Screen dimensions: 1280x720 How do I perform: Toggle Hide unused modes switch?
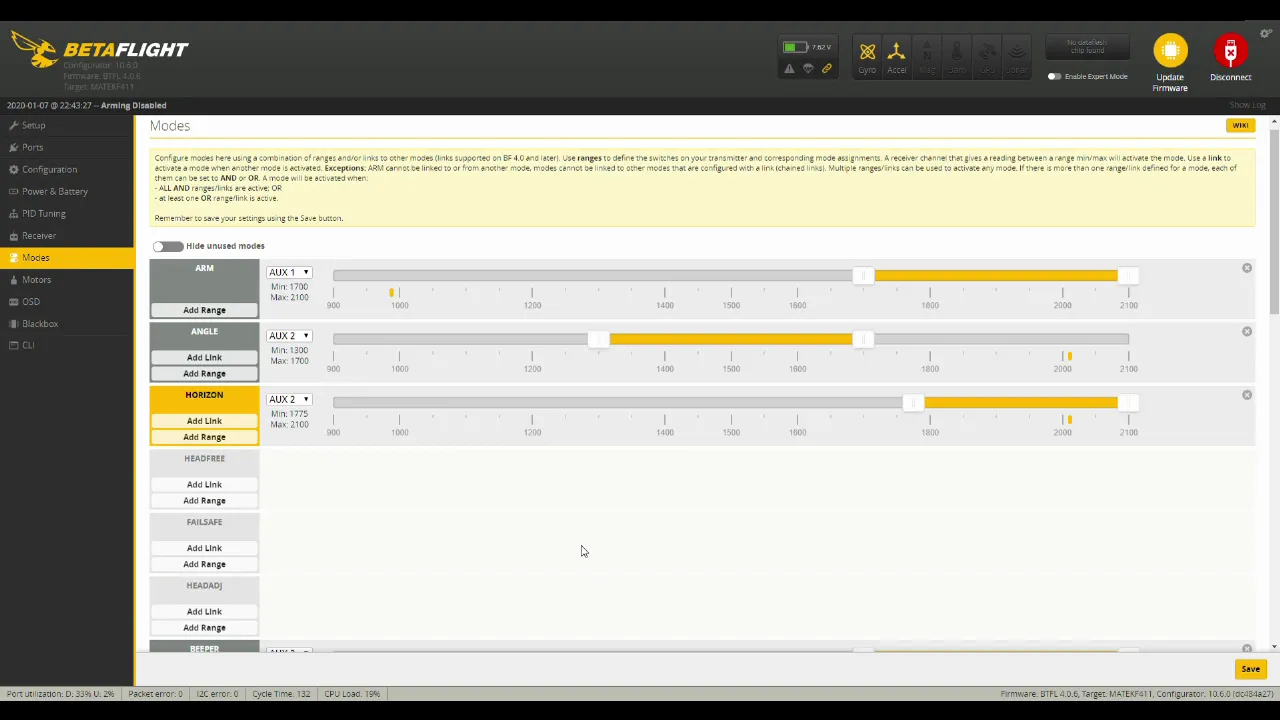(x=168, y=246)
